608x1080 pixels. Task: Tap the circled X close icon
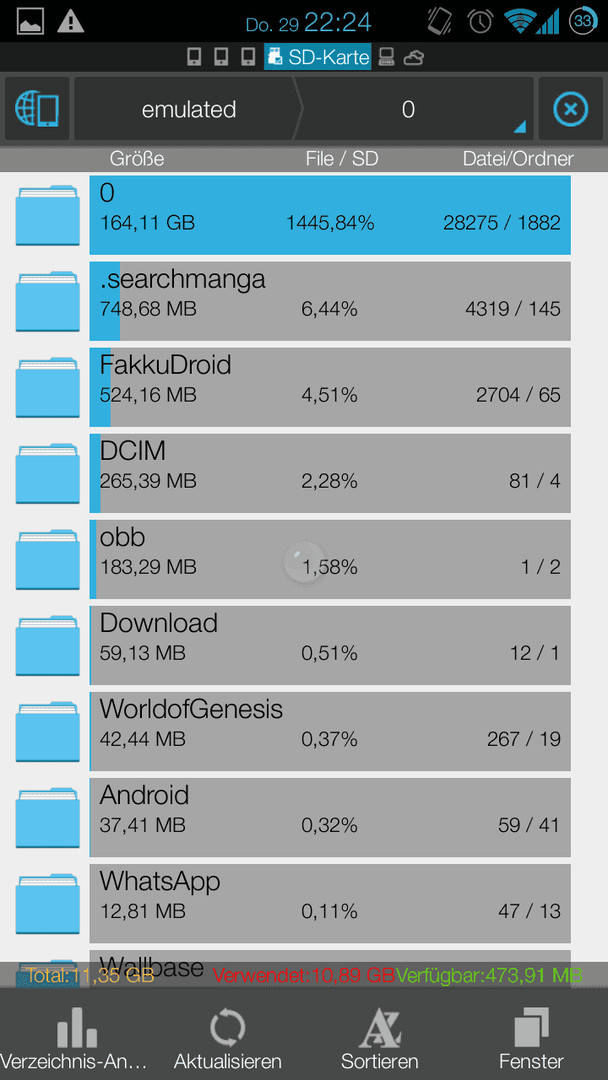[x=571, y=109]
